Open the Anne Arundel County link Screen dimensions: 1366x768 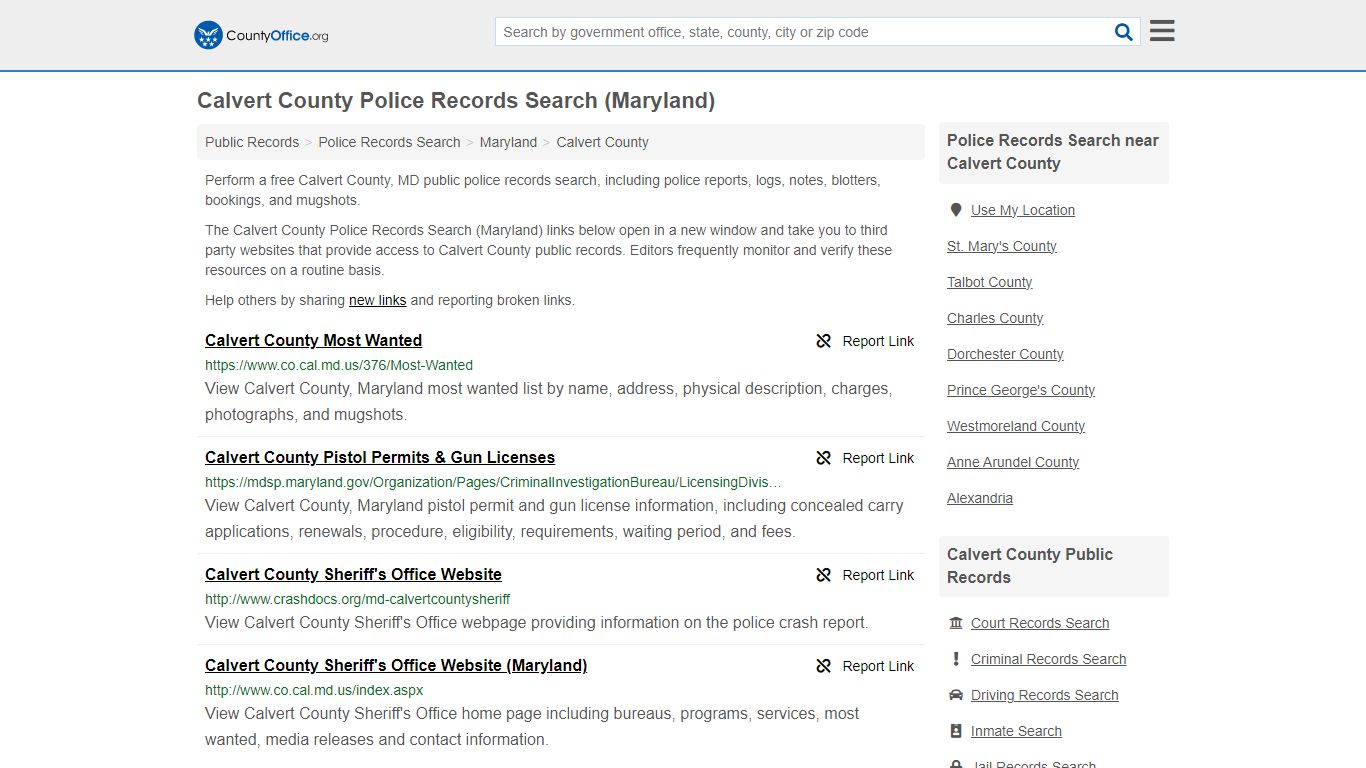(1013, 462)
